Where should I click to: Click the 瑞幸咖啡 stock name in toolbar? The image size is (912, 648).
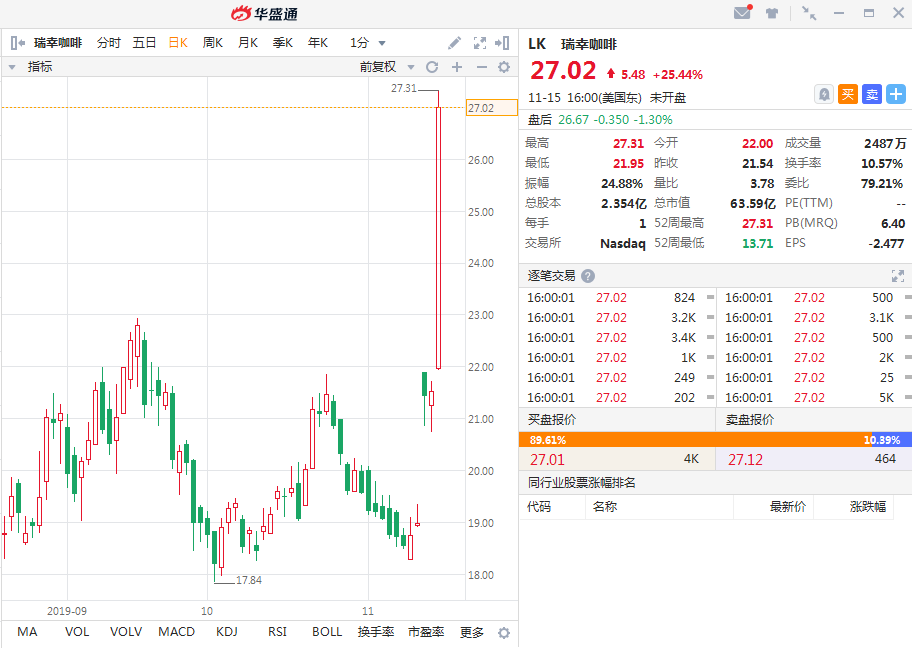58,43
